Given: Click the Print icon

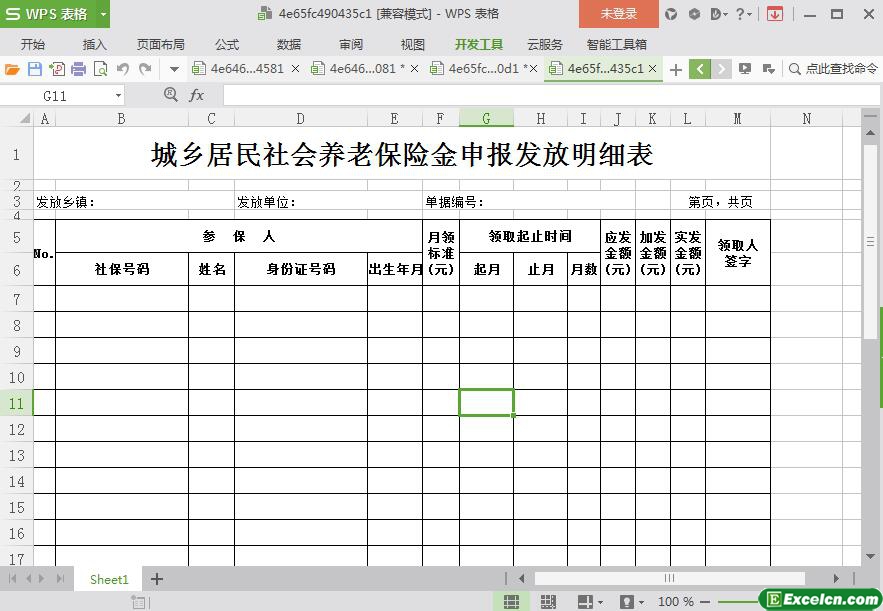Looking at the screenshot, I should pyautogui.click(x=79, y=69).
